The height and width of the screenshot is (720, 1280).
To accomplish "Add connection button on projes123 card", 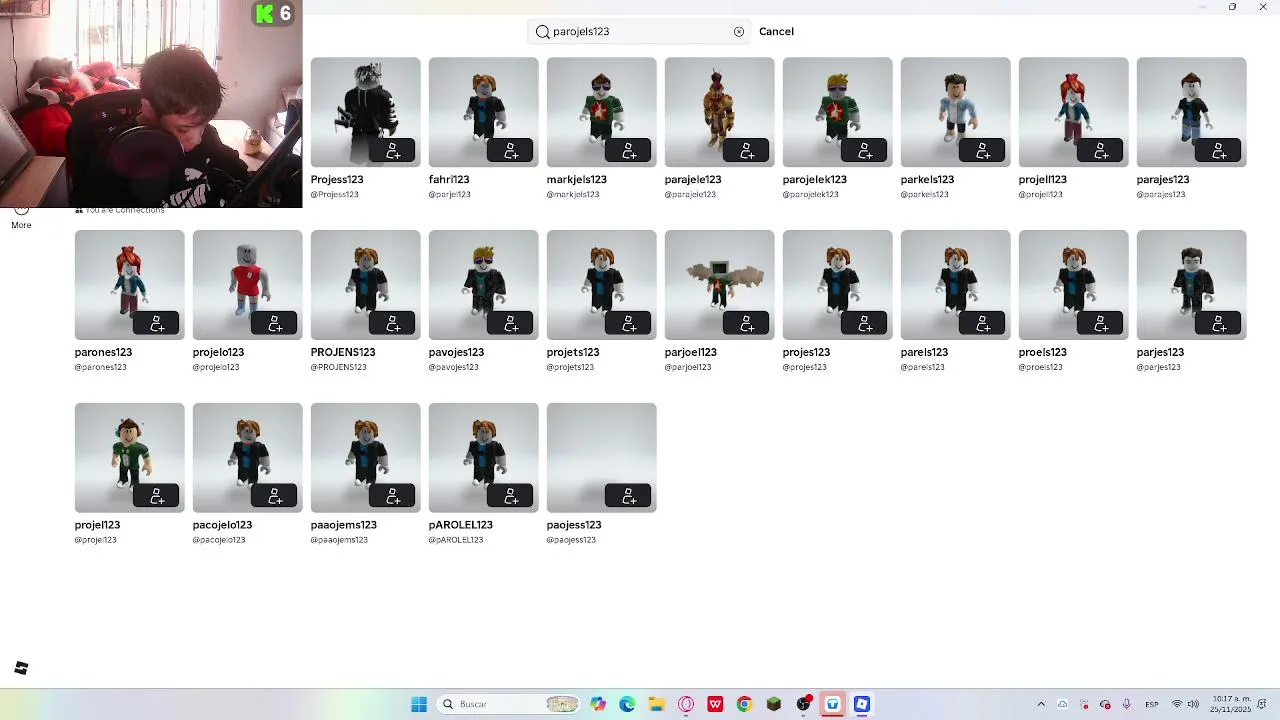I will (865, 324).
